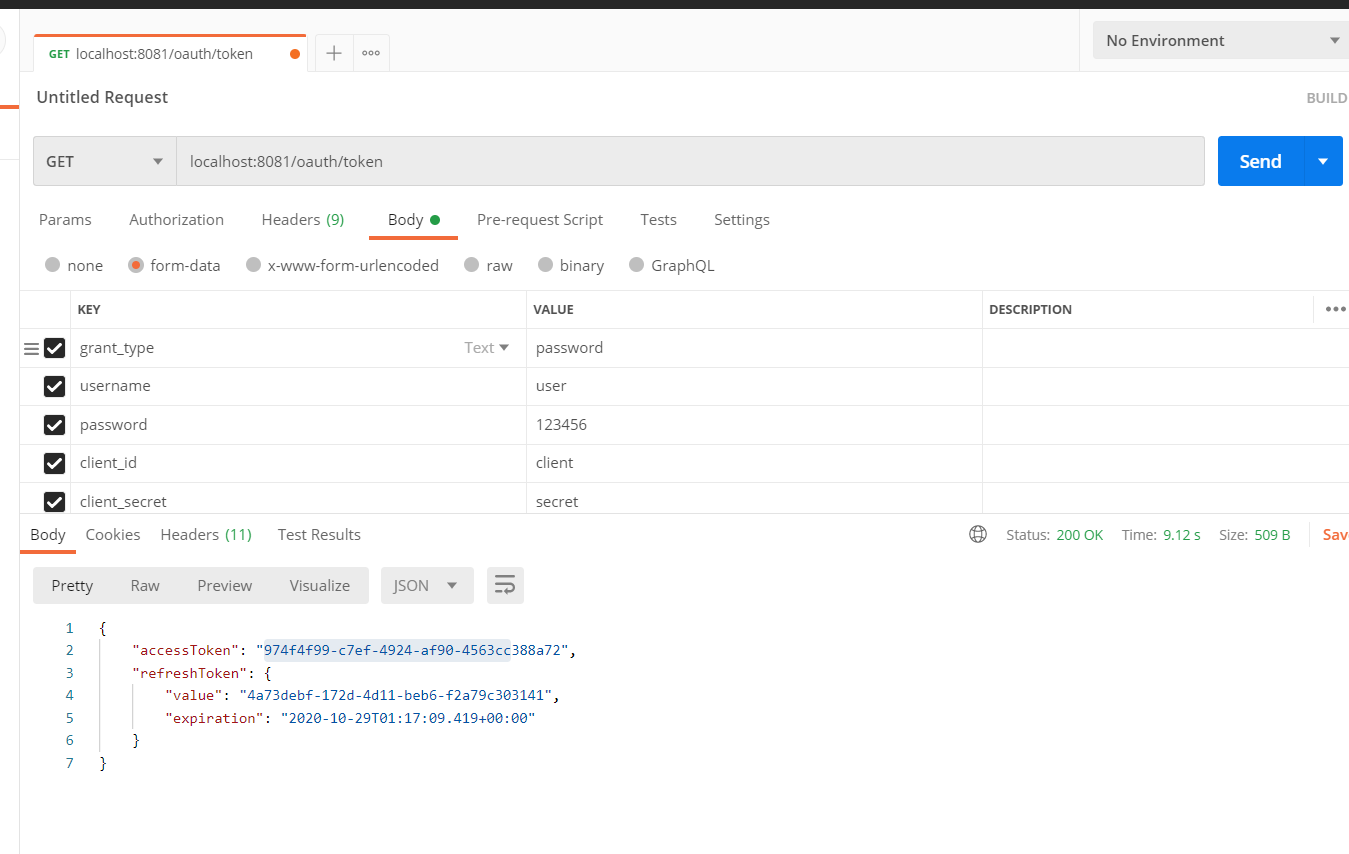
Task: Switch to the Params tab
Action: 65,219
